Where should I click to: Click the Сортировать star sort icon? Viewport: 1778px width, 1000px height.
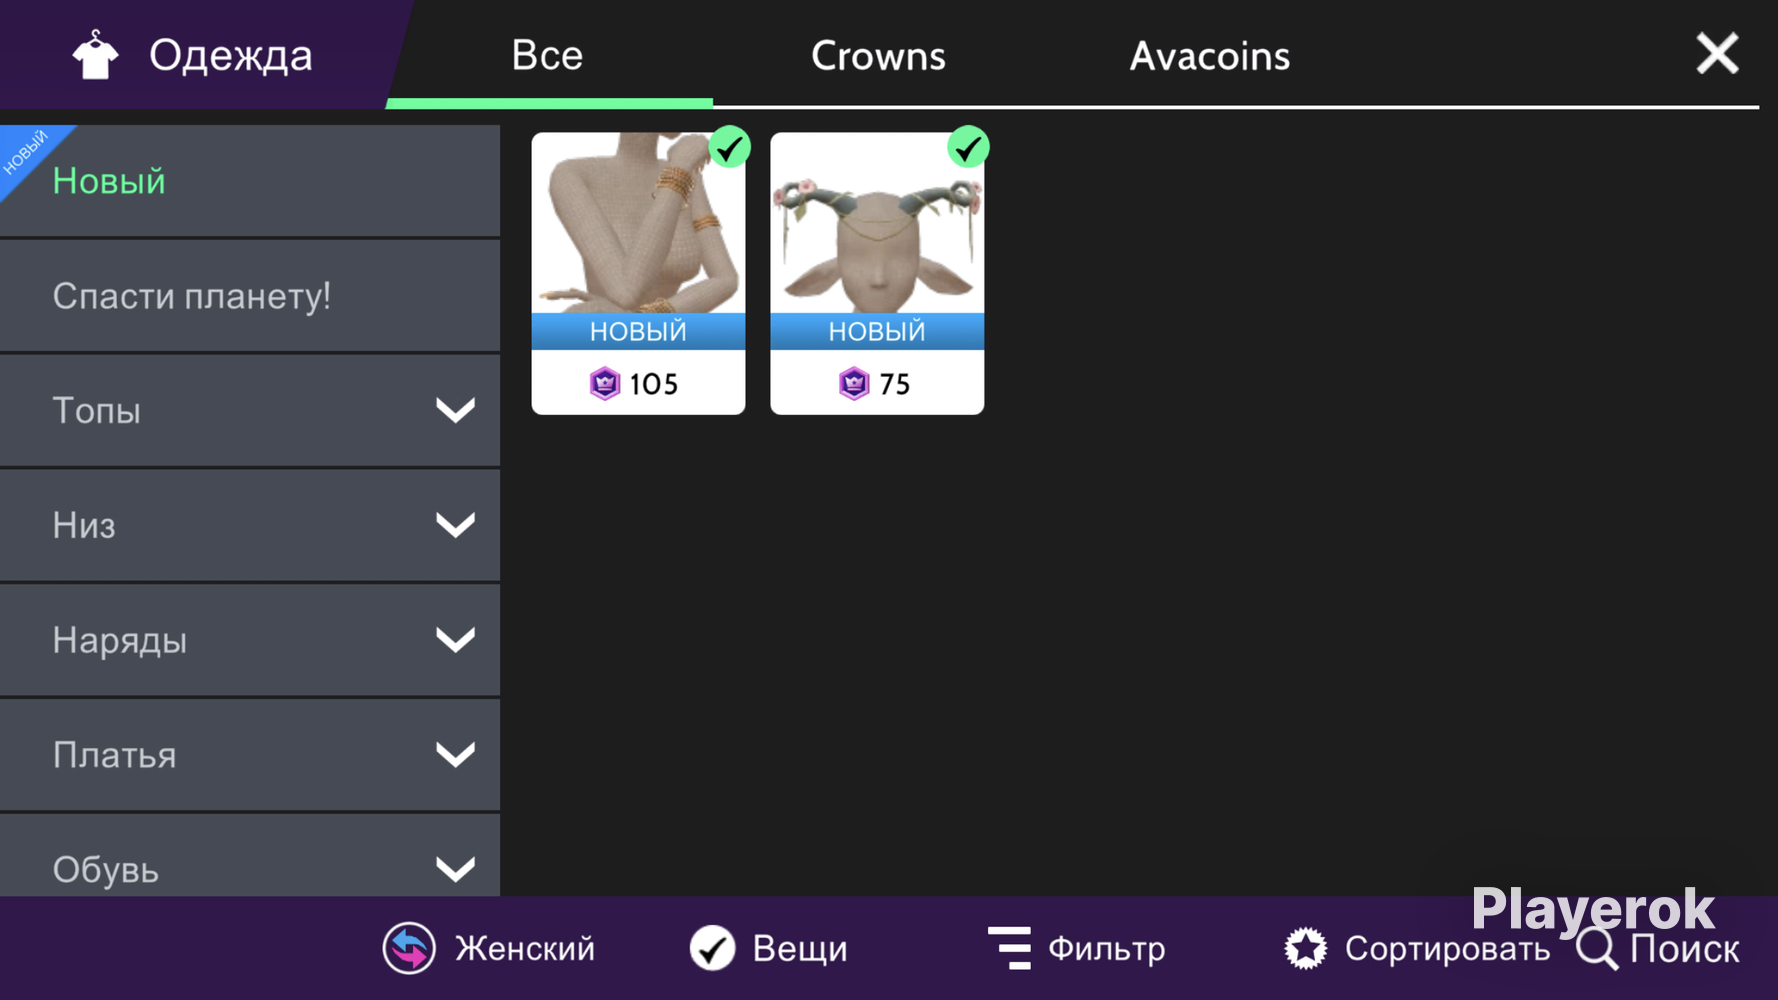click(x=1305, y=948)
